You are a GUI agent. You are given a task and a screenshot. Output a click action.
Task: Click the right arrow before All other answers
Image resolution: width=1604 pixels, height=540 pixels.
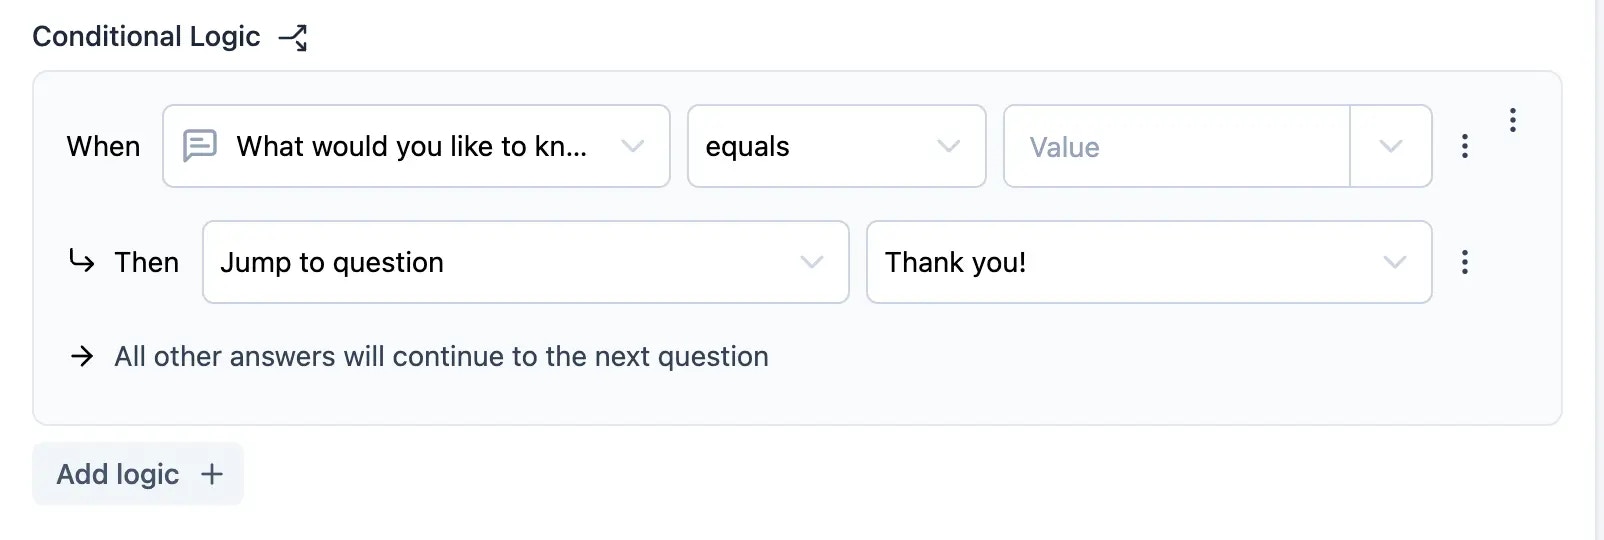pyautogui.click(x=82, y=356)
